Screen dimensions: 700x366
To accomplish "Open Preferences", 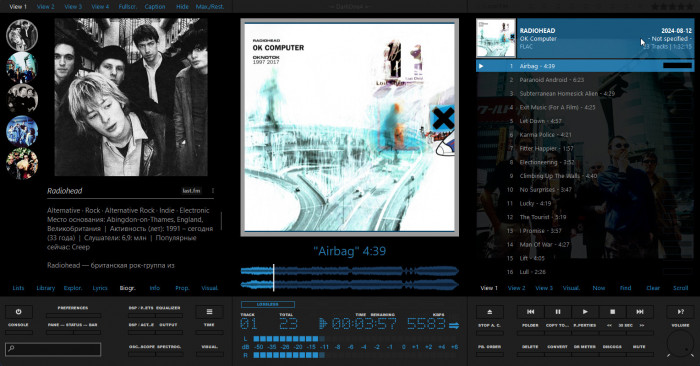I will click(73, 315).
